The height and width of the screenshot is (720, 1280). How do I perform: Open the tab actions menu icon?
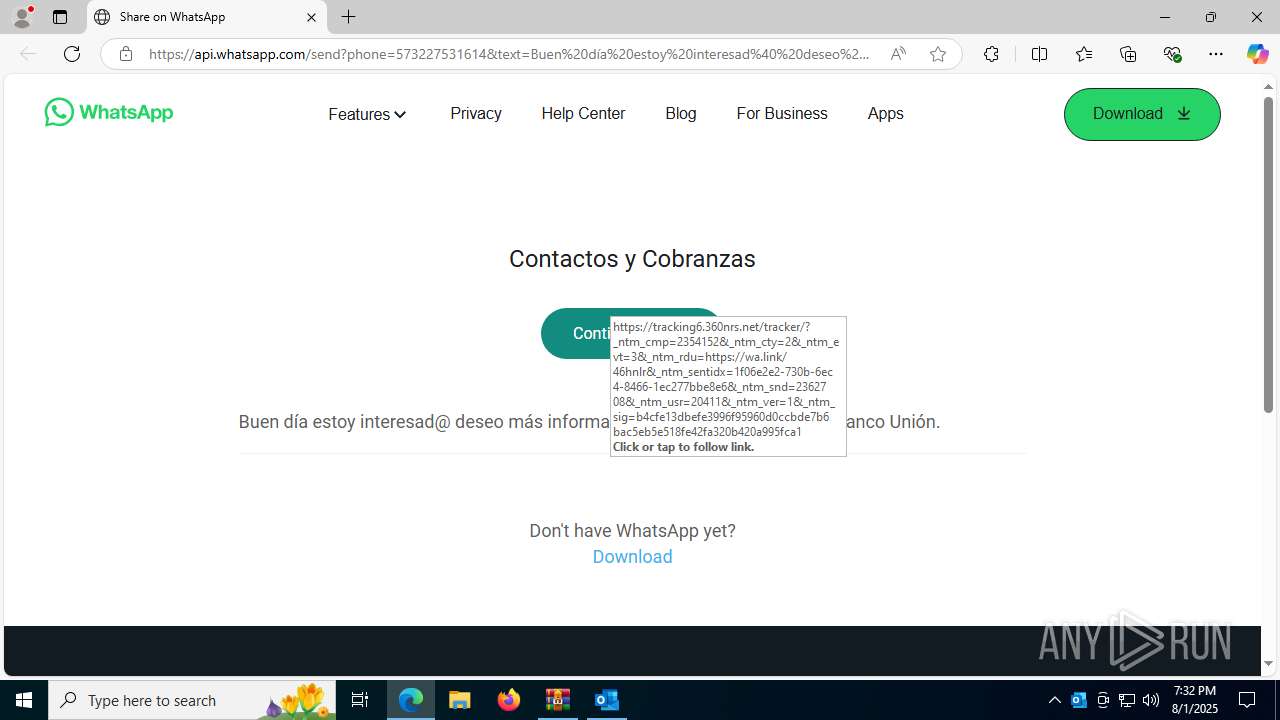(60, 17)
